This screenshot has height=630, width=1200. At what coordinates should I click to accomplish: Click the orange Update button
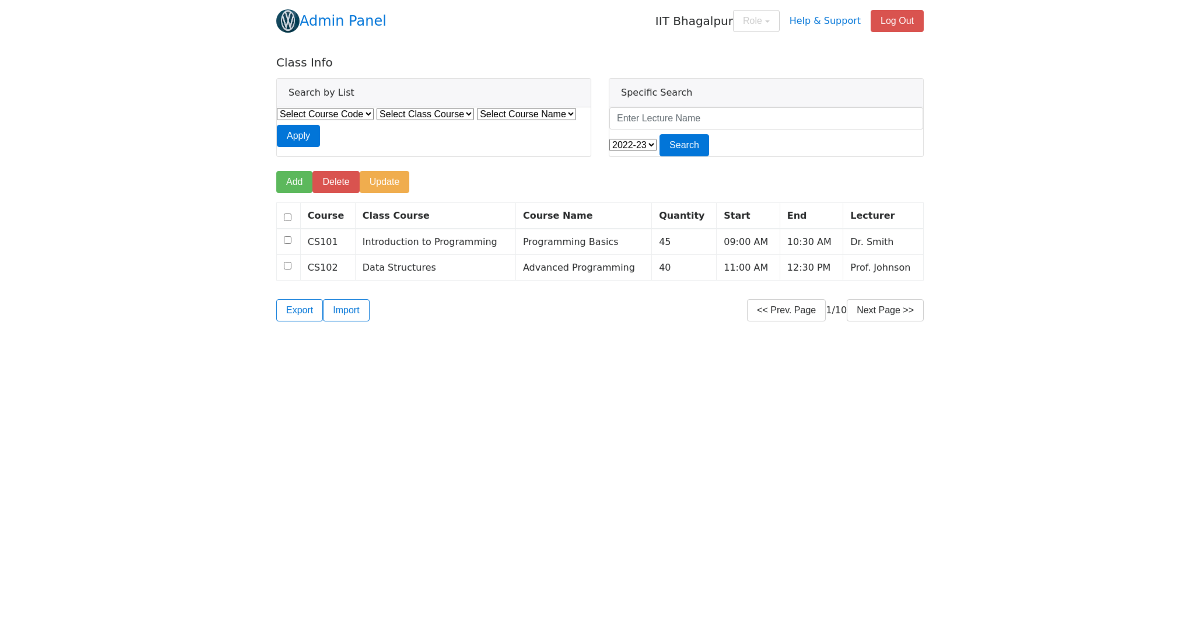[384, 181]
